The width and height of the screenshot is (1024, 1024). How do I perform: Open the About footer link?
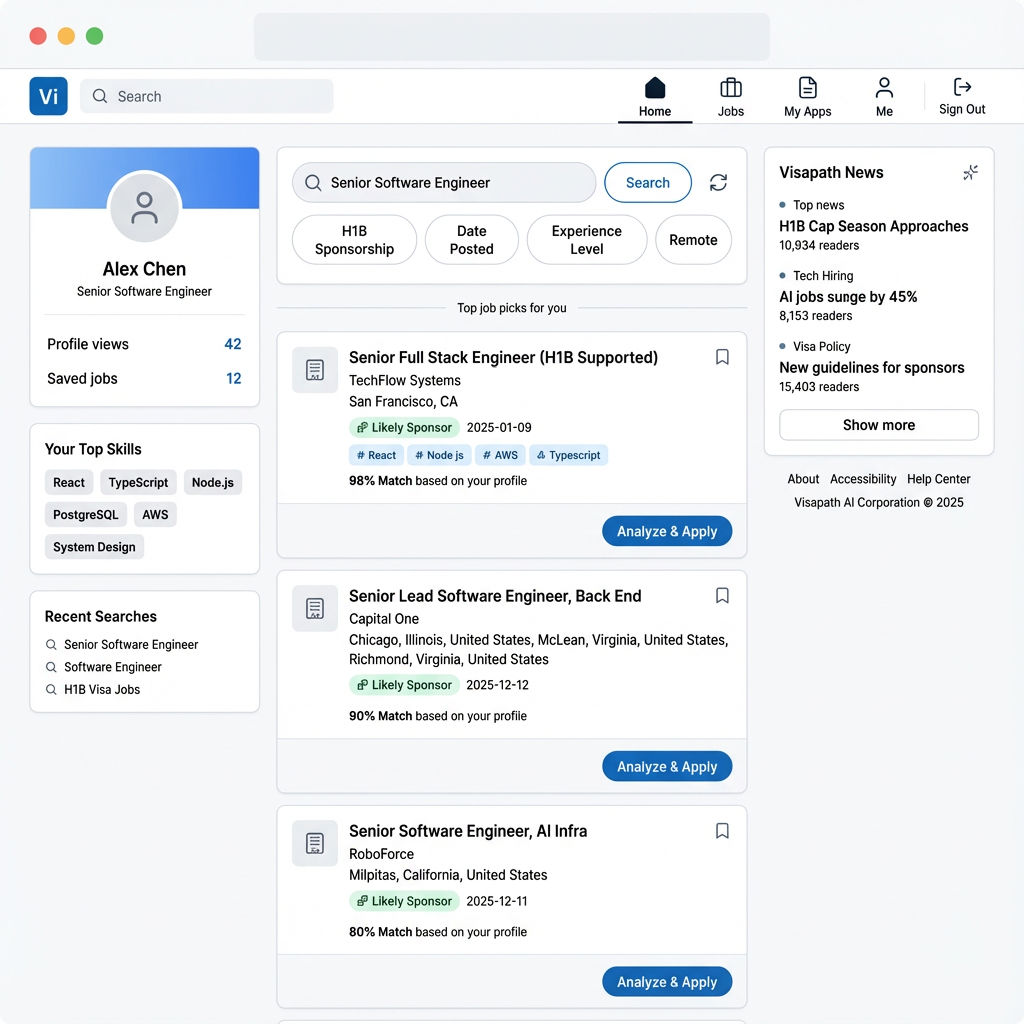tap(803, 479)
